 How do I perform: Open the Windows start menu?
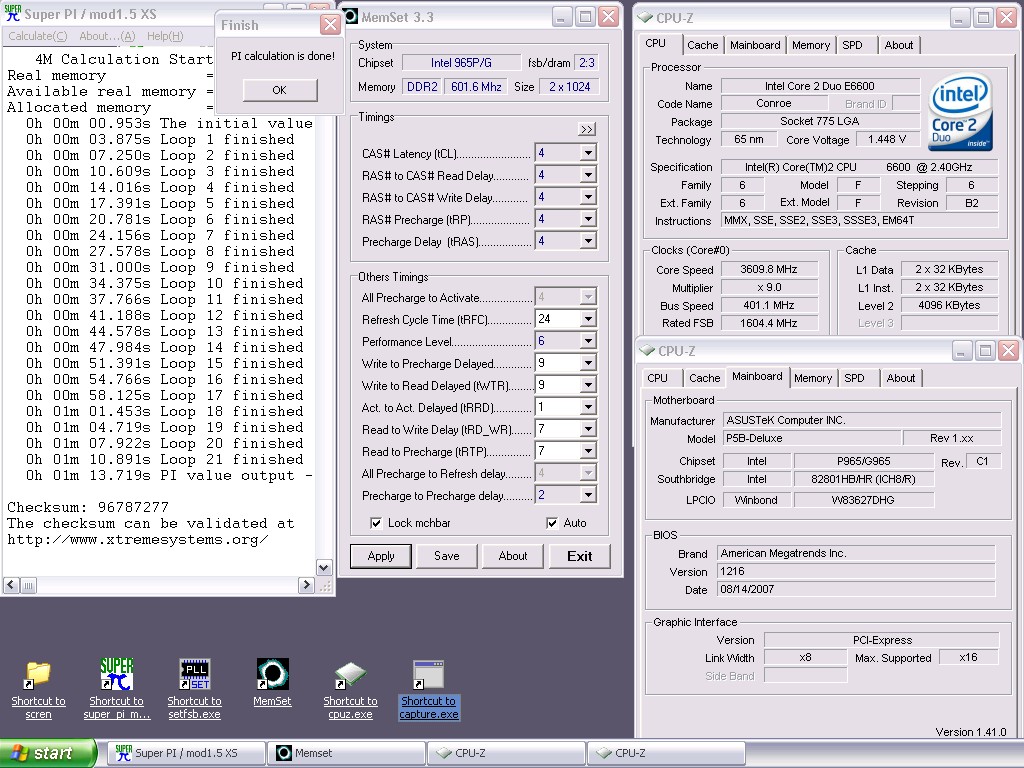point(47,753)
